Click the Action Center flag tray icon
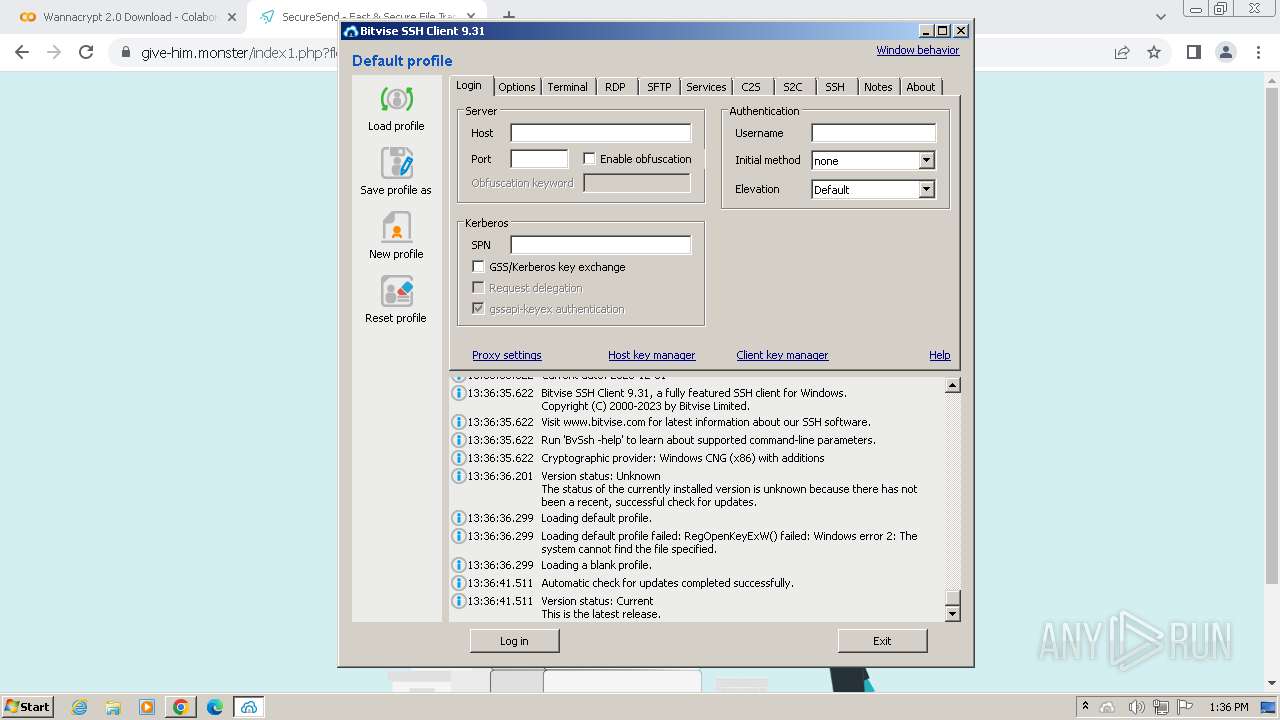1280x720 pixels. [1185, 707]
